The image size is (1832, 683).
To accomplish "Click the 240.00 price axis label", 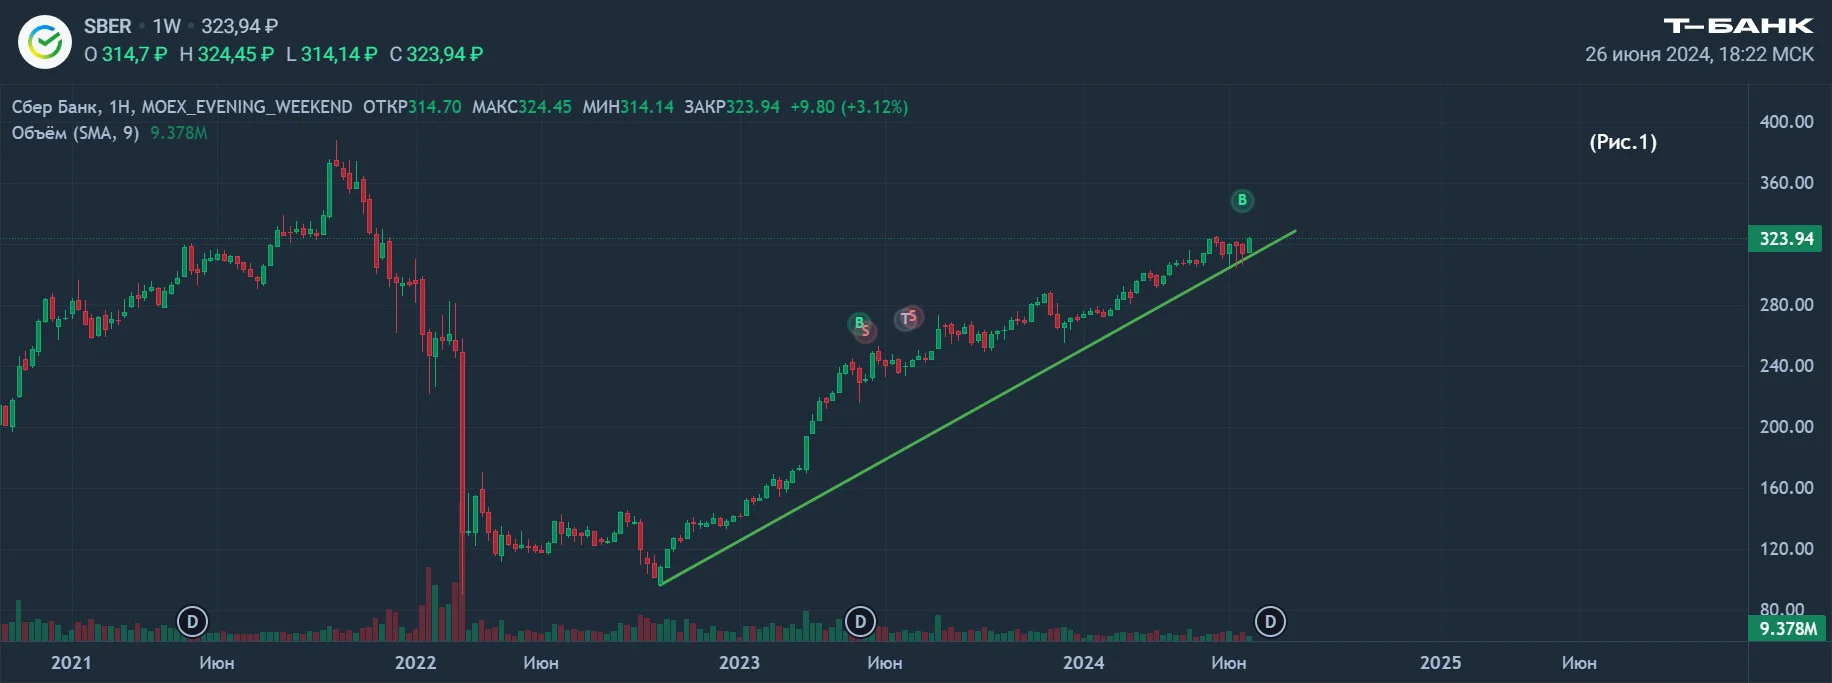I will pos(1786,366).
